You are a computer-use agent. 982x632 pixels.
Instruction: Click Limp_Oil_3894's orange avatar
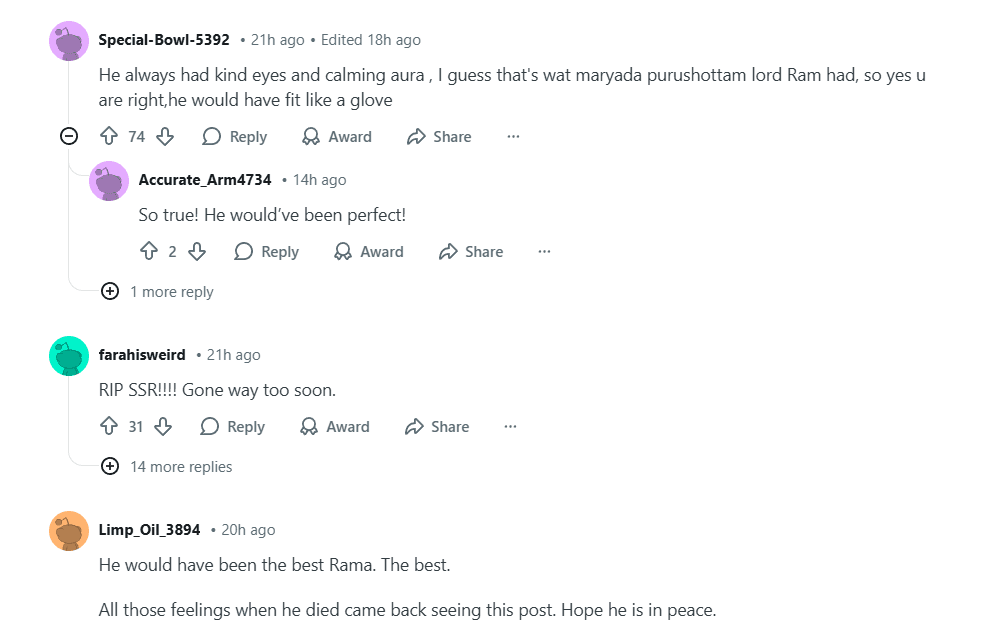tap(69, 531)
